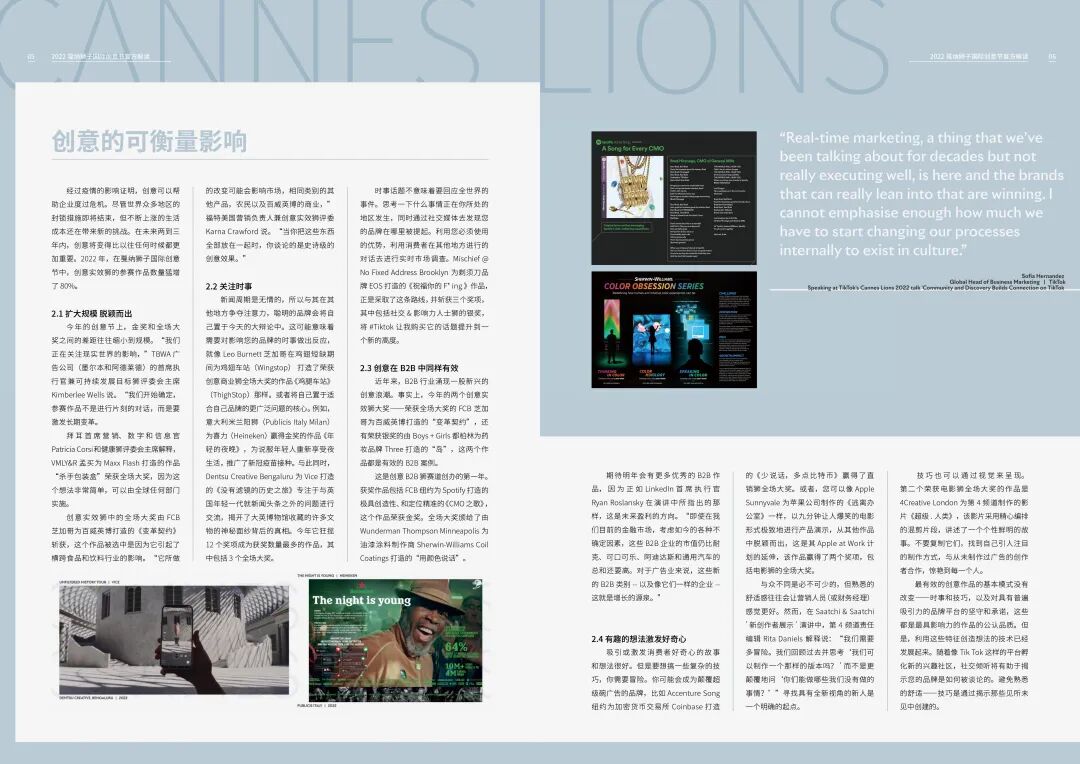1080x764 pixels.
Task: Click the heading 创意的可衡量影响
Action: click(149, 141)
